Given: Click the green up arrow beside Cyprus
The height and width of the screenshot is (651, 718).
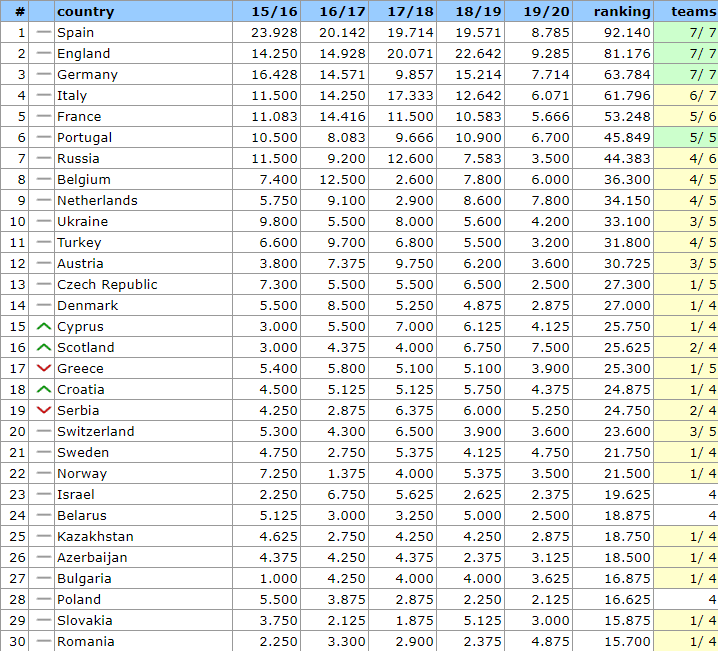Looking at the screenshot, I should 43,327.
